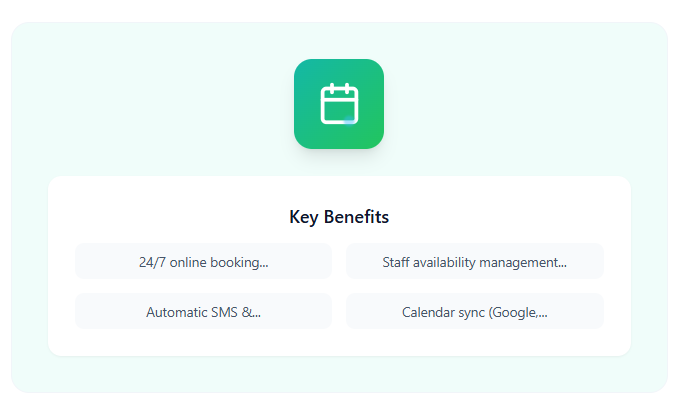
Task: Select the "24/7 online booking..." benefit
Action: 203,262
